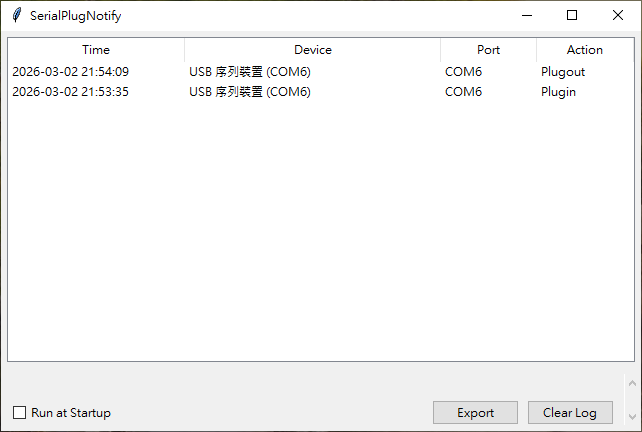Close the SerialPlugNotify window
Image resolution: width=642 pixels, height=432 pixels.
coord(618,15)
